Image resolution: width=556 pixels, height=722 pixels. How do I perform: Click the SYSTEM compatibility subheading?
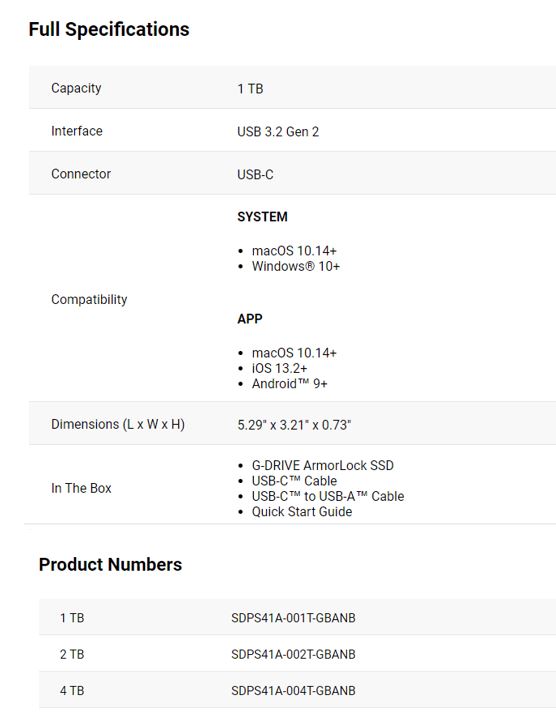(262, 216)
